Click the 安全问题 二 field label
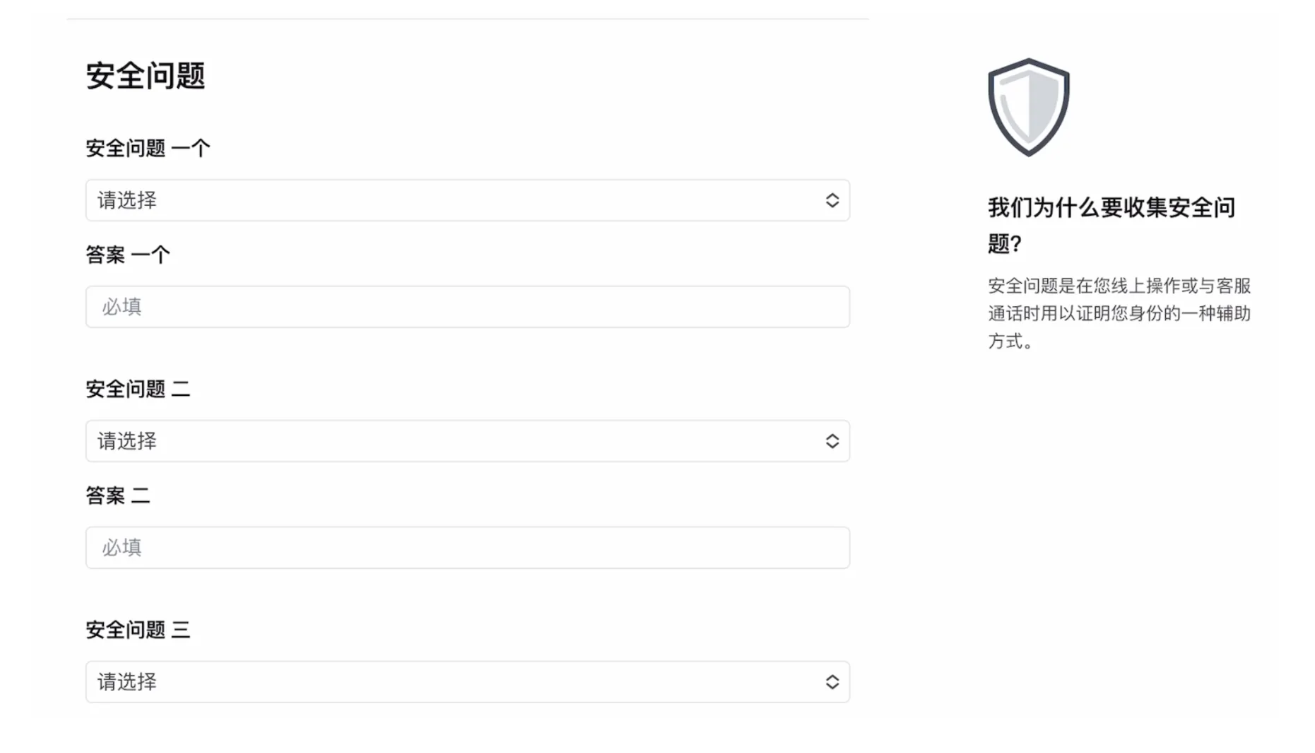The height and width of the screenshot is (753, 1315). click(138, 389)
